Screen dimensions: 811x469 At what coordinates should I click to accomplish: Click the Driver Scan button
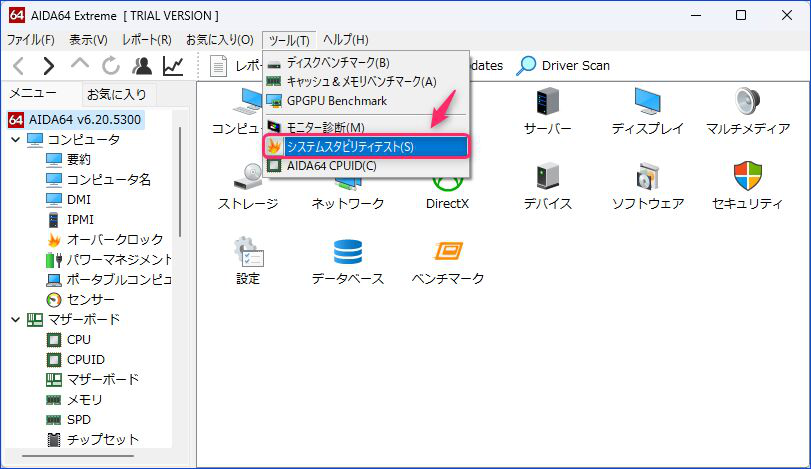click(563, 66)
